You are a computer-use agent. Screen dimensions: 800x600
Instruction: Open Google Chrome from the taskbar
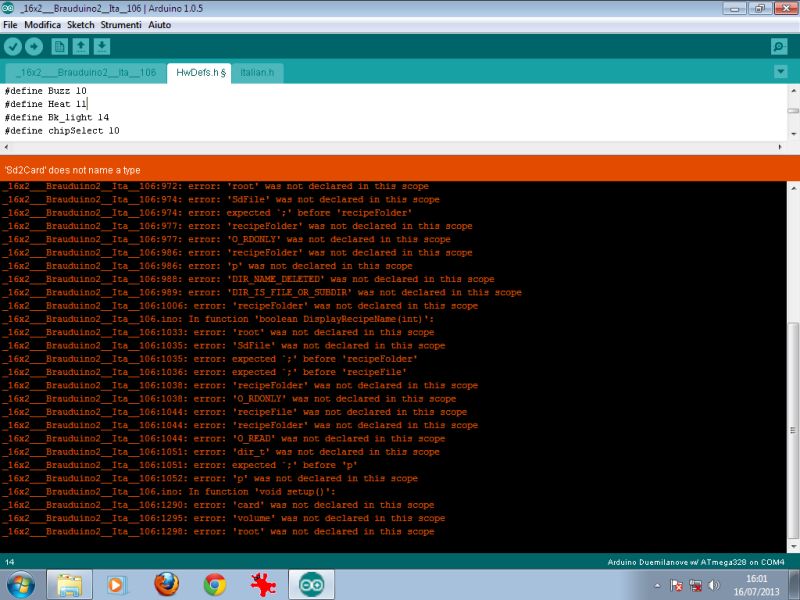pyautogui.click(x=212, y=583)
